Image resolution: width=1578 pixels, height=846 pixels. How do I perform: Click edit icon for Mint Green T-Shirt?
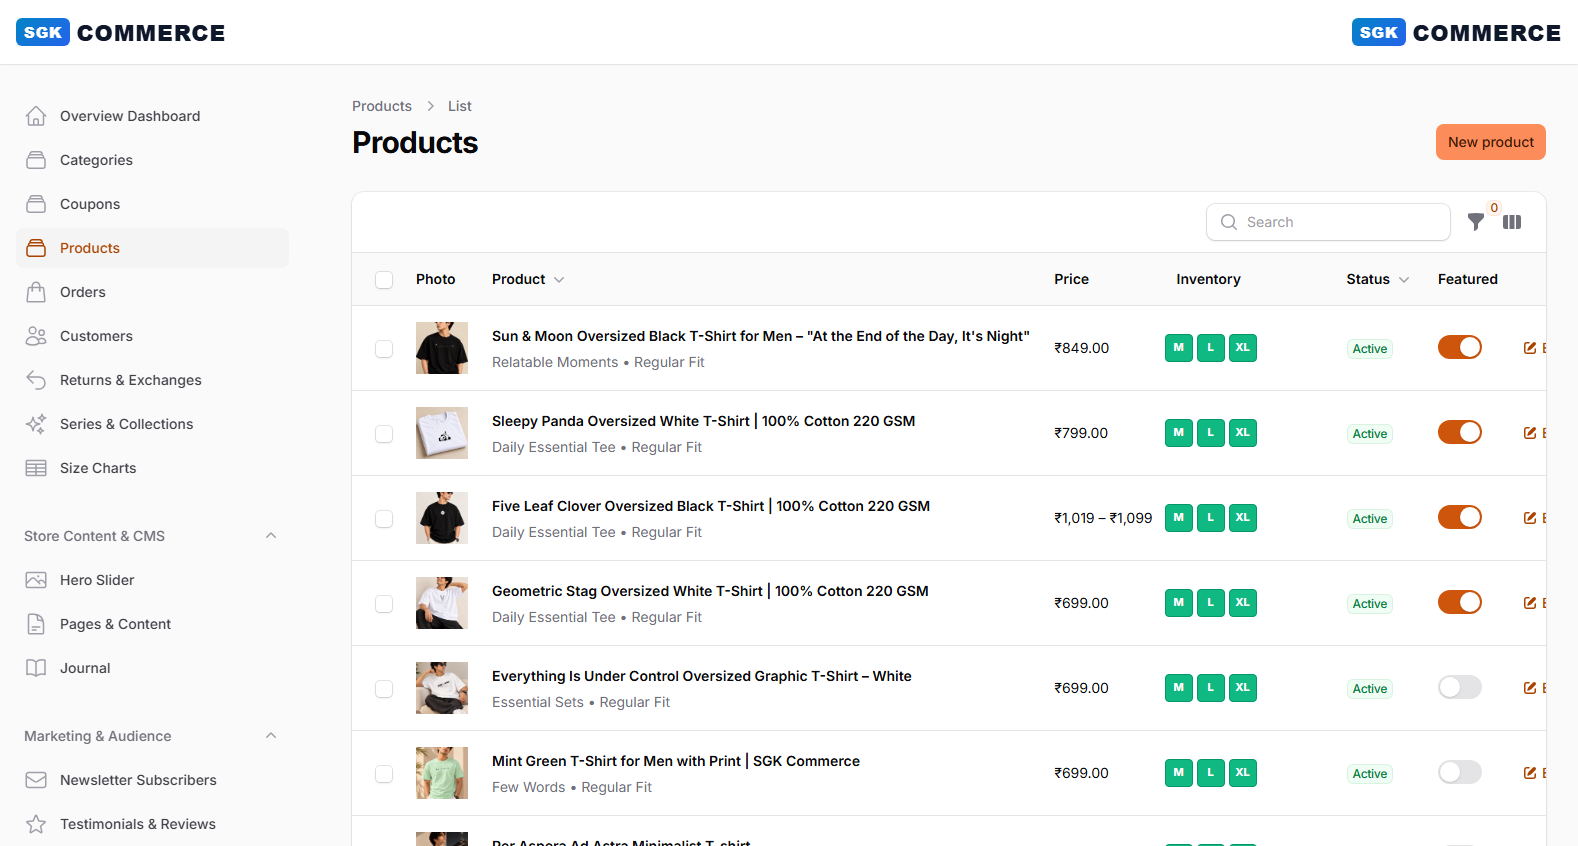point(1530,773)
